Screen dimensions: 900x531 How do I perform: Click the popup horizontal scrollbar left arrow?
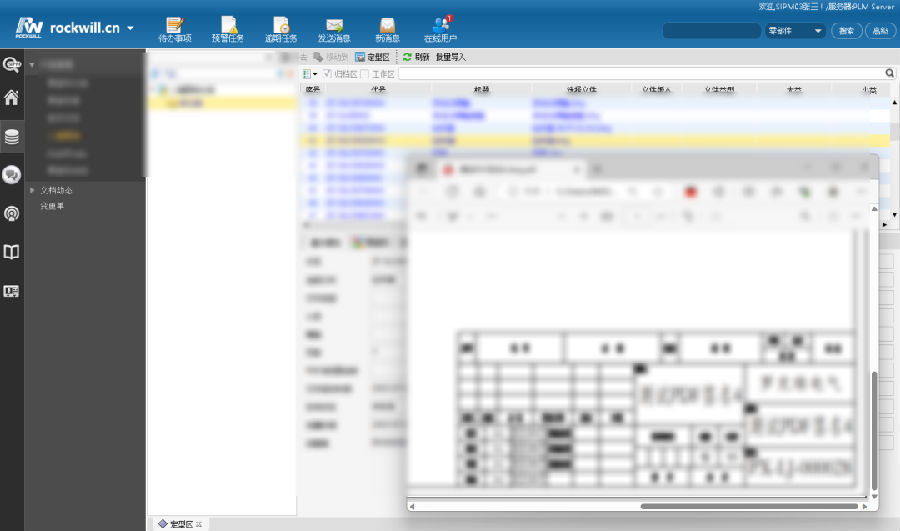[412, 506]
